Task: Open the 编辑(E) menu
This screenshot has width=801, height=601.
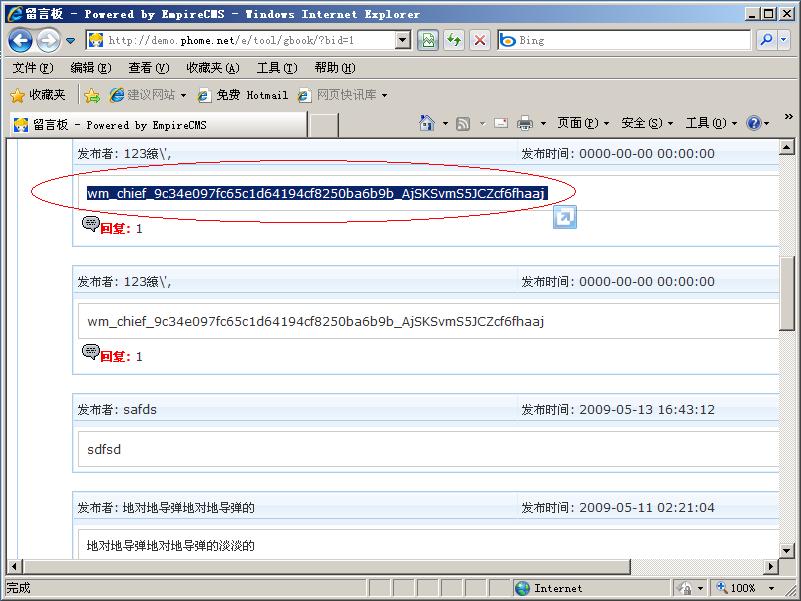Action: coord(91,68)
